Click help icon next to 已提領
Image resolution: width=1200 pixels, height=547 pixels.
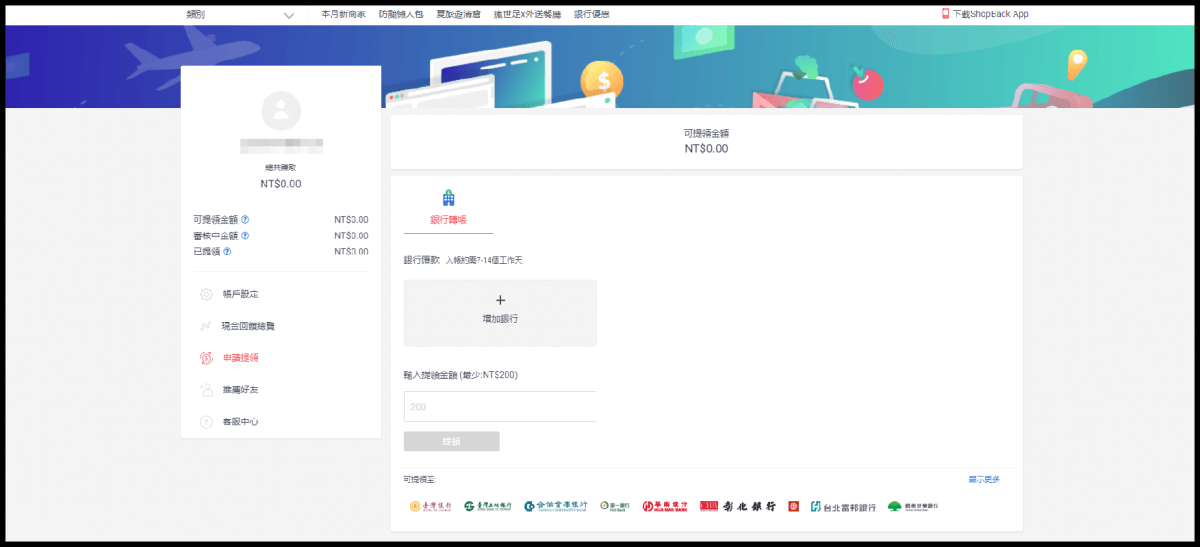227,251
